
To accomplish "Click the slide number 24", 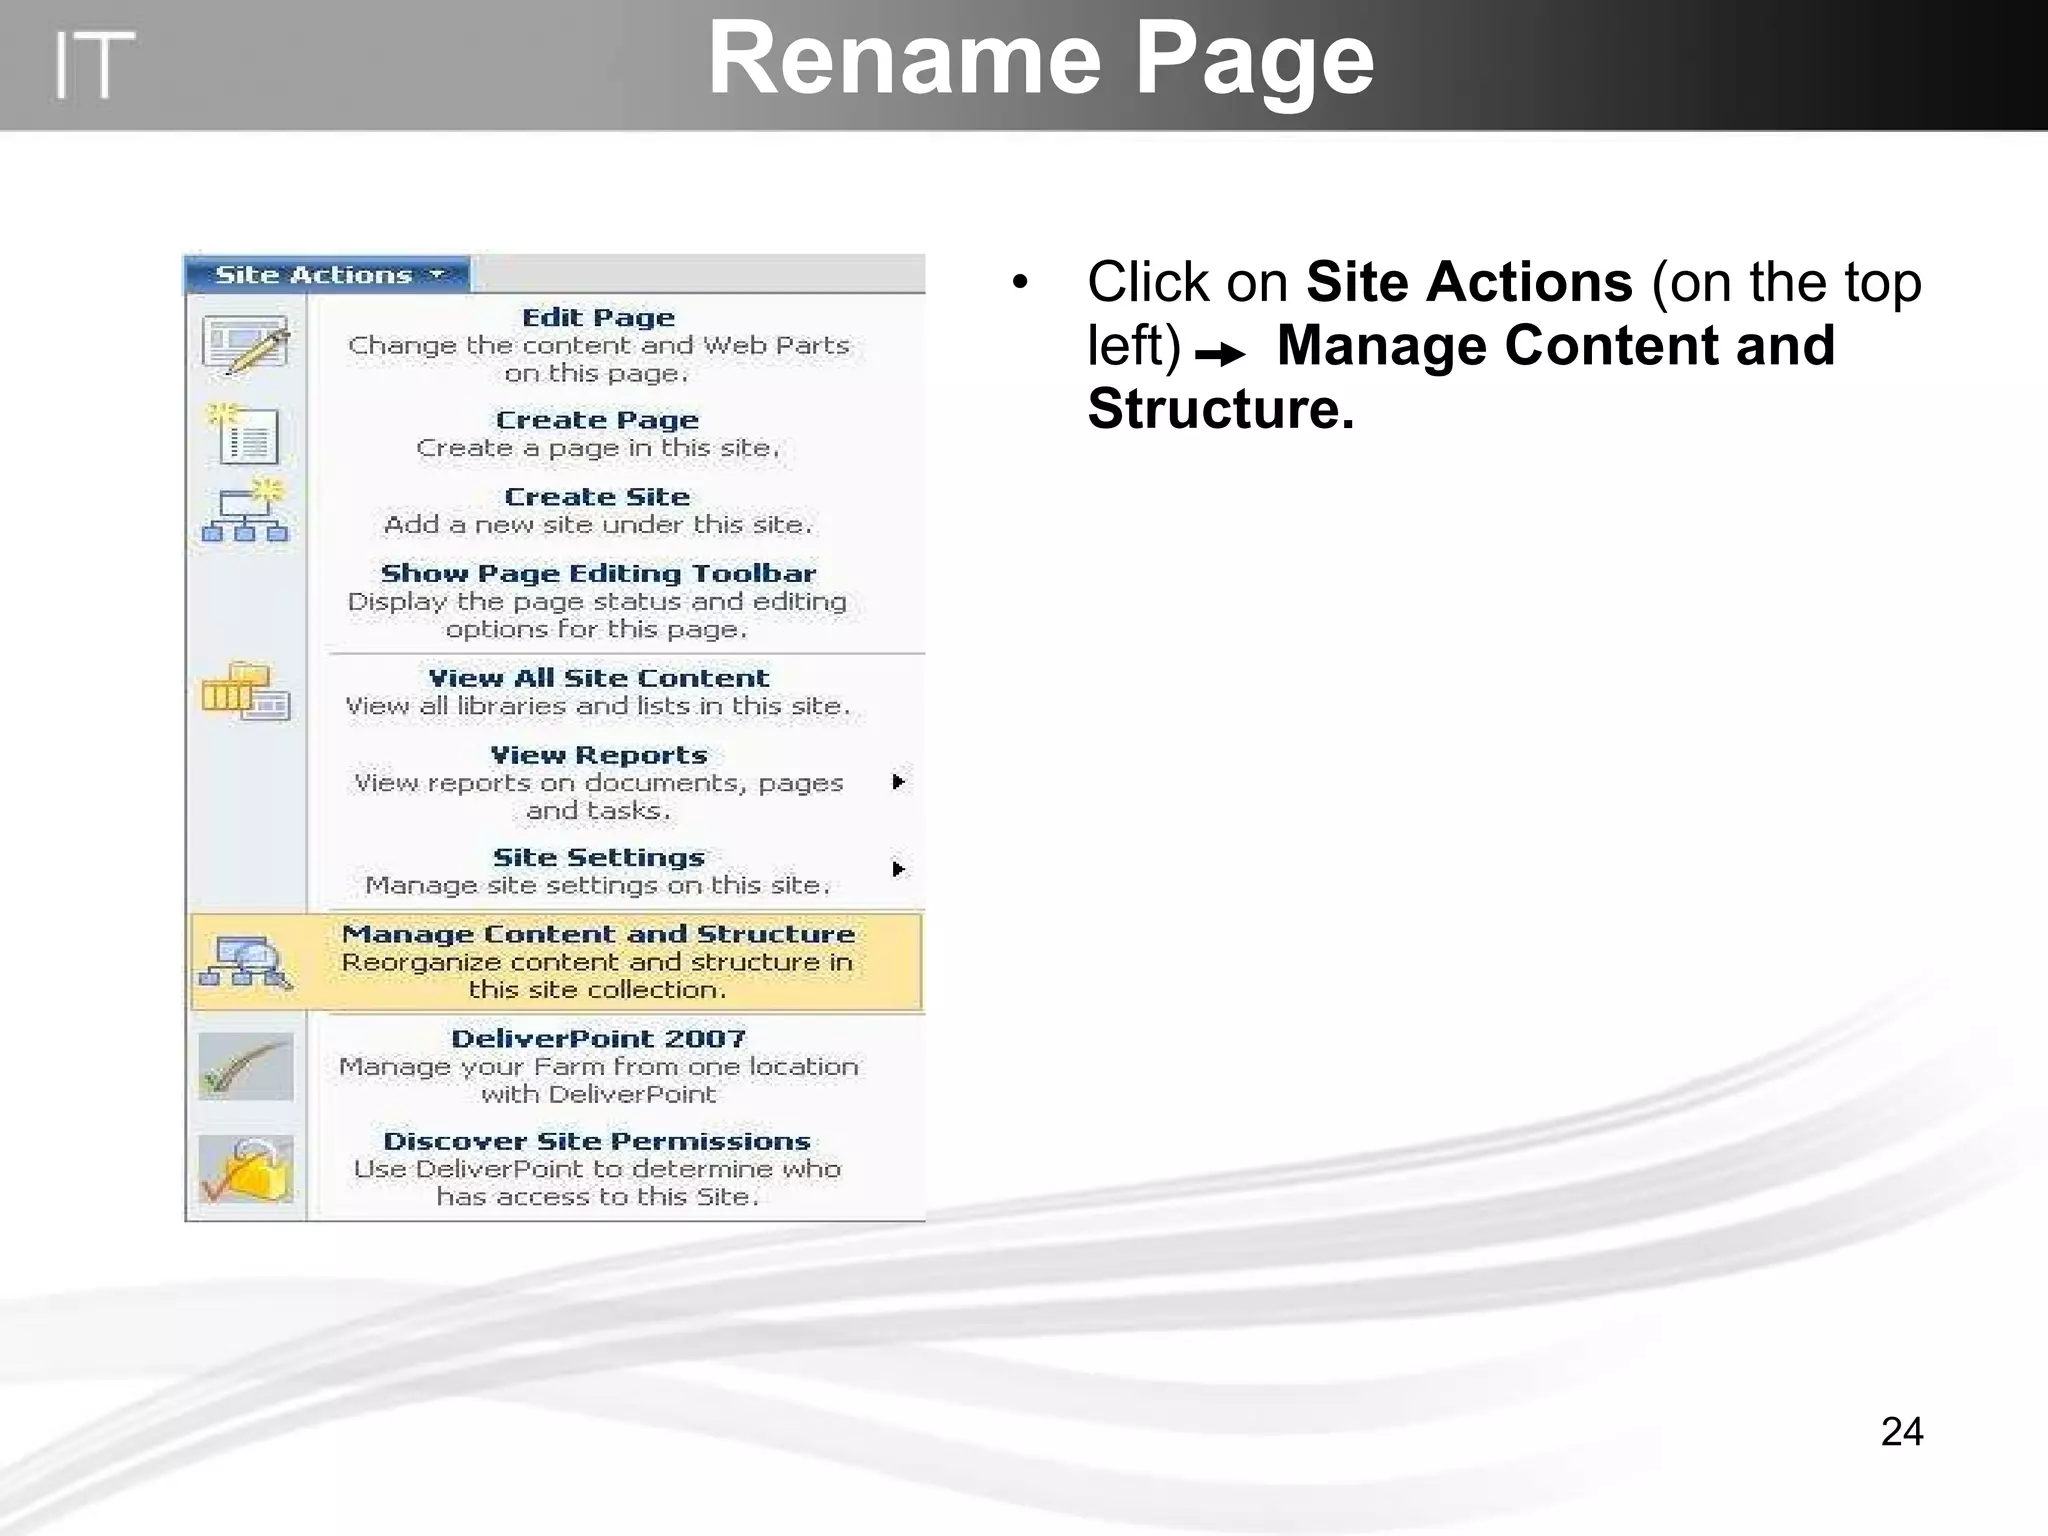I will coord(1901,1432).
